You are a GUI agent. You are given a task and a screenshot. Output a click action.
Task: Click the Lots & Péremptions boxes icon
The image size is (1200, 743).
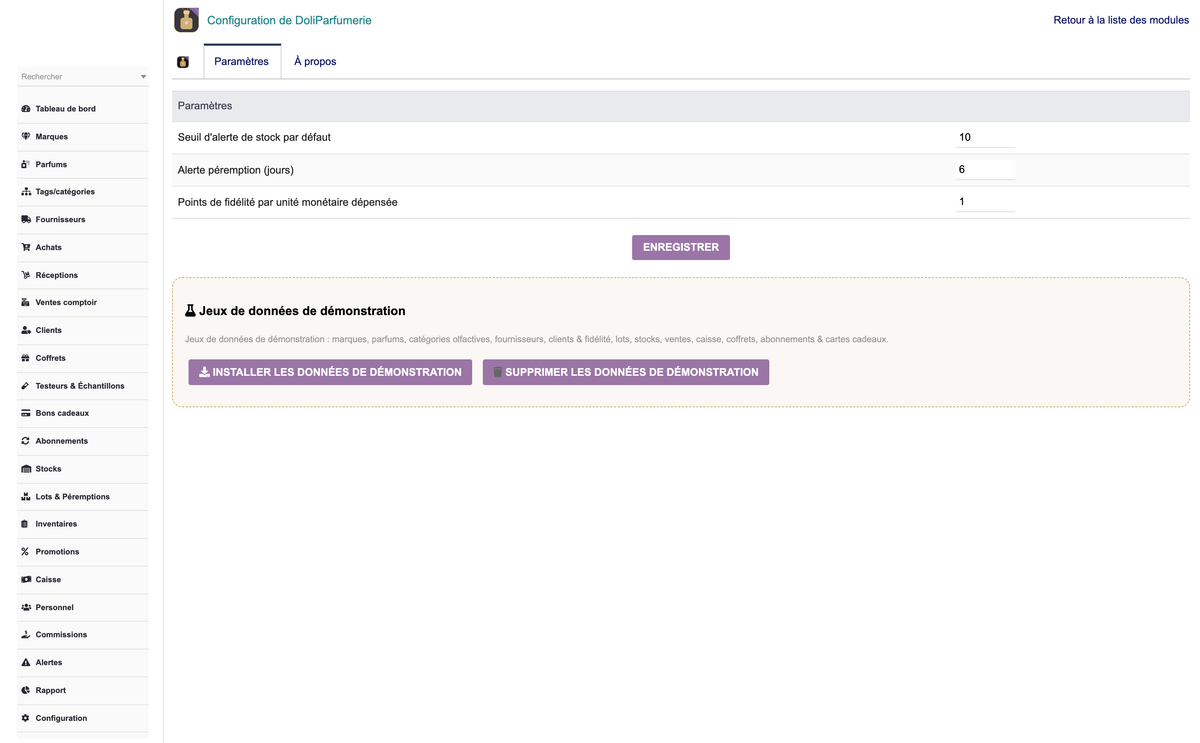(26, 496)
